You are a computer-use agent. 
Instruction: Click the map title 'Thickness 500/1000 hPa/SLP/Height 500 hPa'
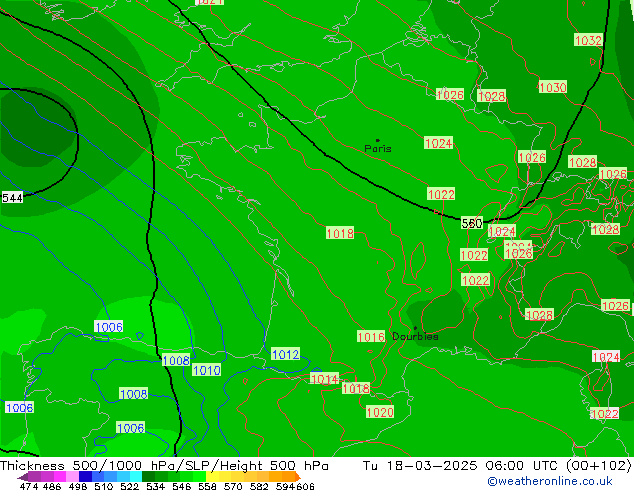tap(164, 465)
